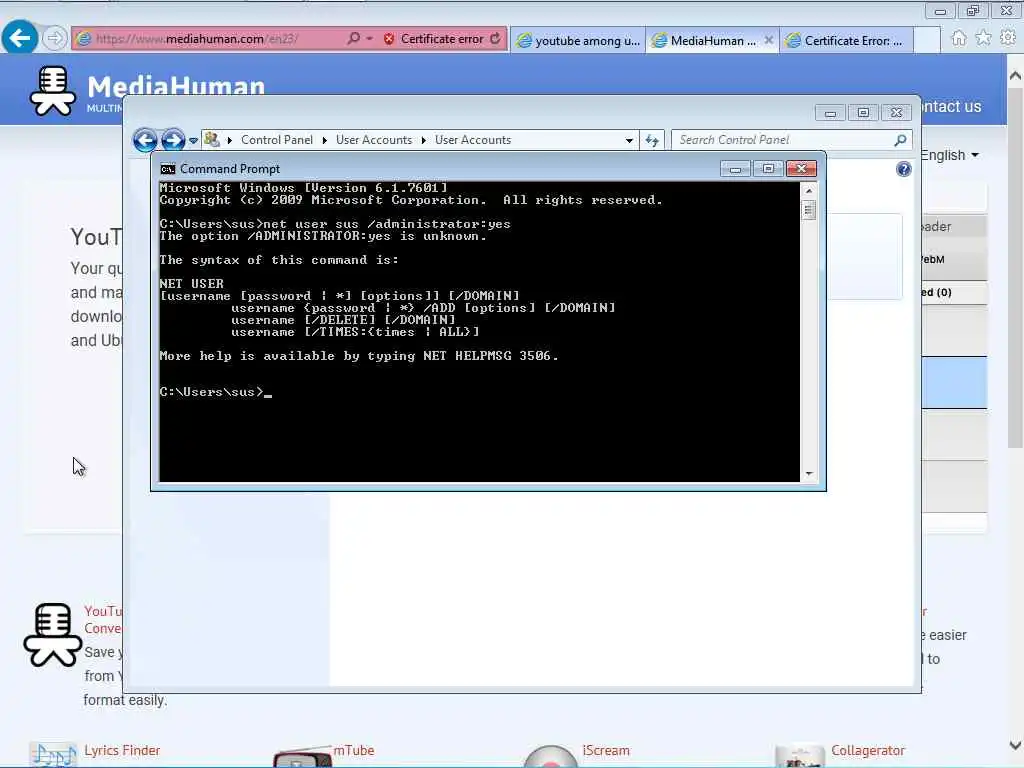Click the Control Panel search magnifier icon
Viewport: 1024px width, 768px height.
900,140
